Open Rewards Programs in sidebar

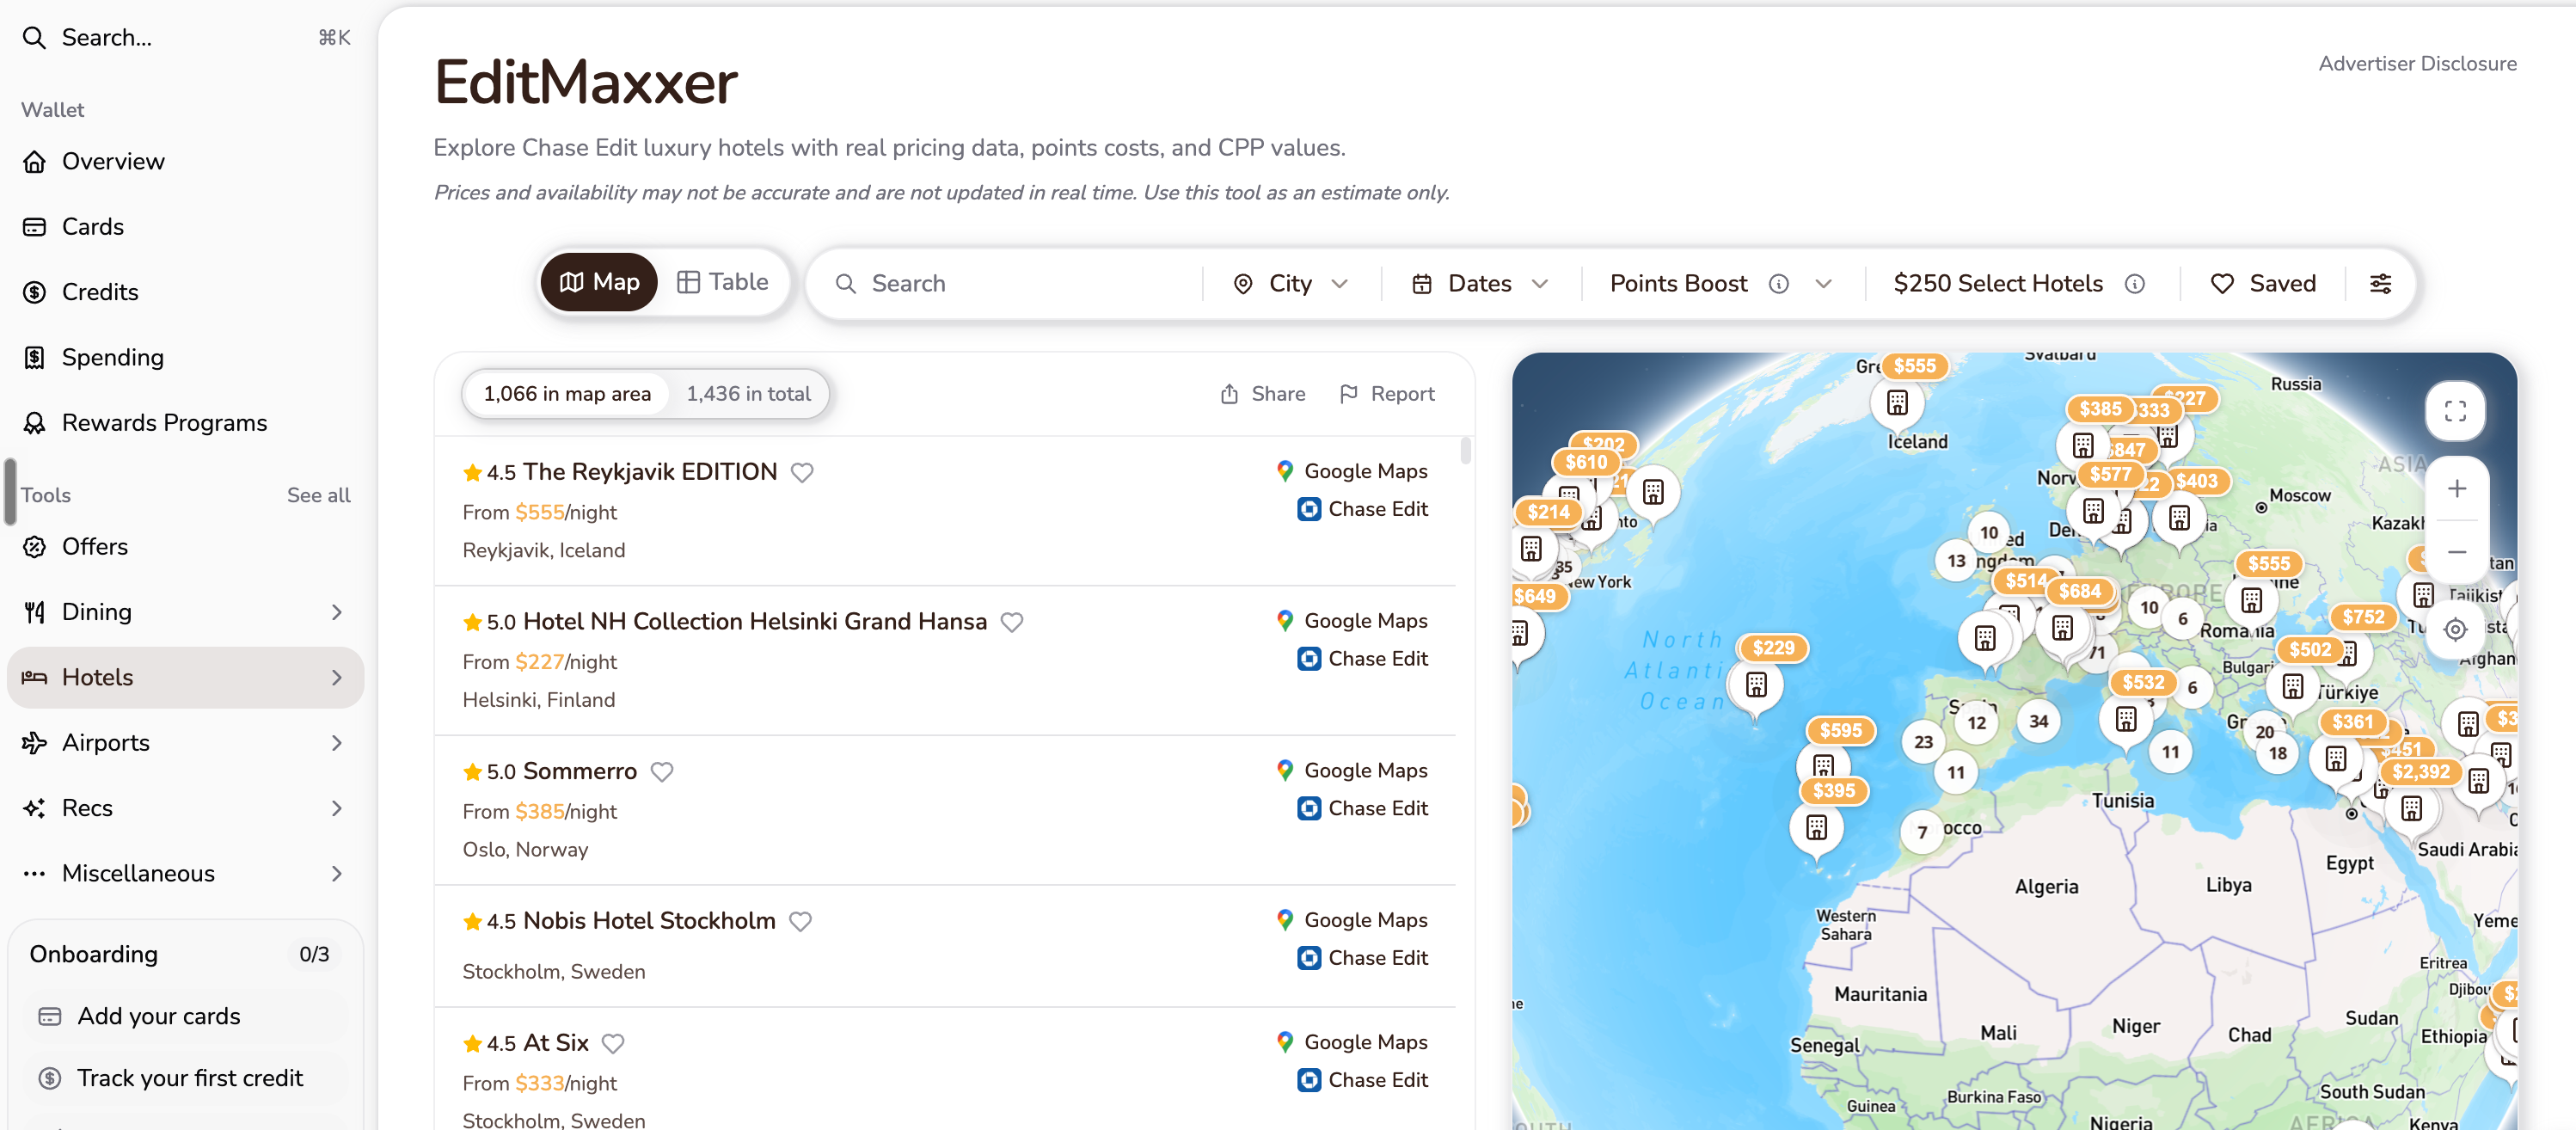pyautogui.click(x=186, y=423)
